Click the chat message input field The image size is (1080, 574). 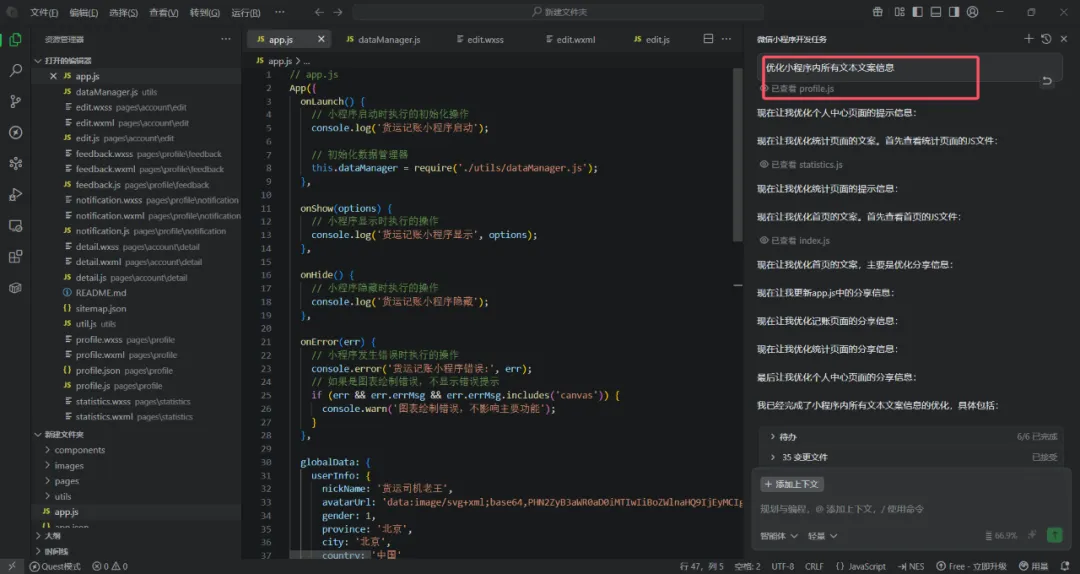913,509
